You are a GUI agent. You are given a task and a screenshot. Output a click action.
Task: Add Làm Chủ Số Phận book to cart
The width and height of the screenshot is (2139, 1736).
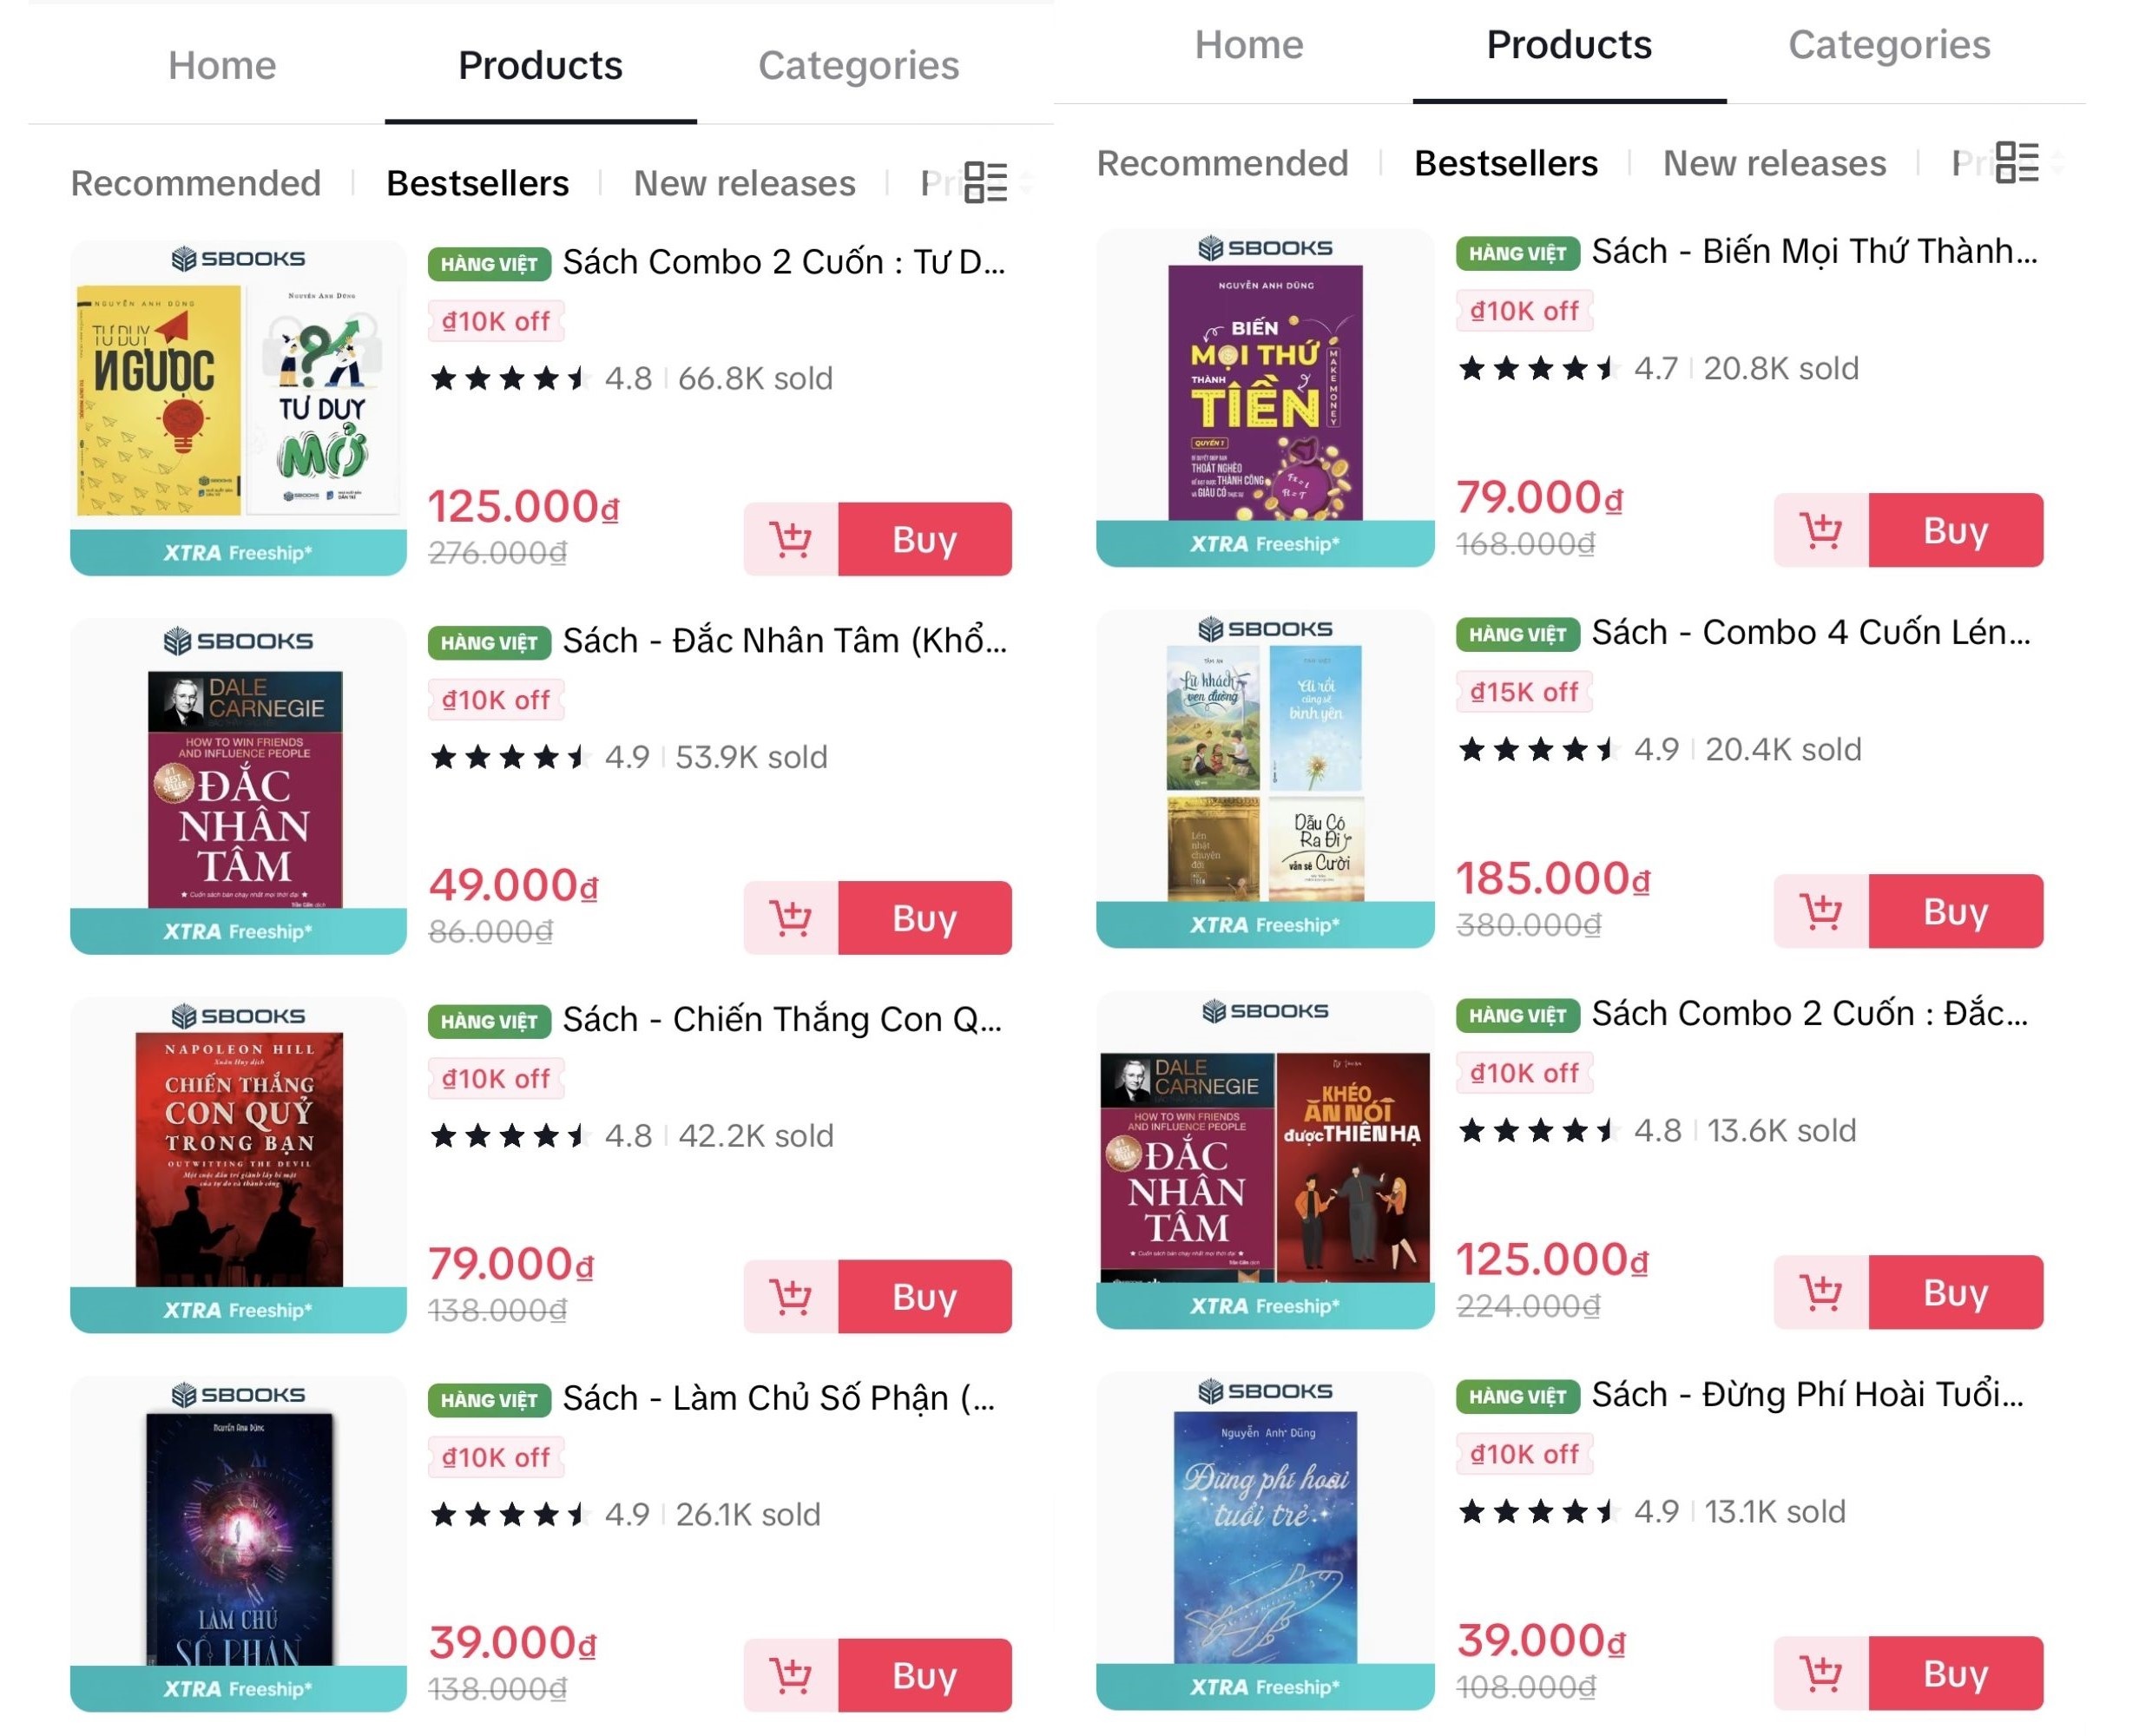tap(790, 1674)
